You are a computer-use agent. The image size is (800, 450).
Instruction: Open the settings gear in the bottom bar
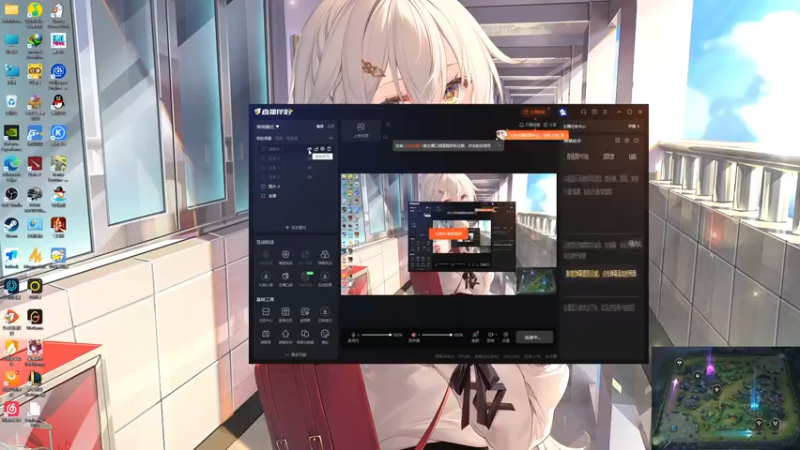pos(506,337)
